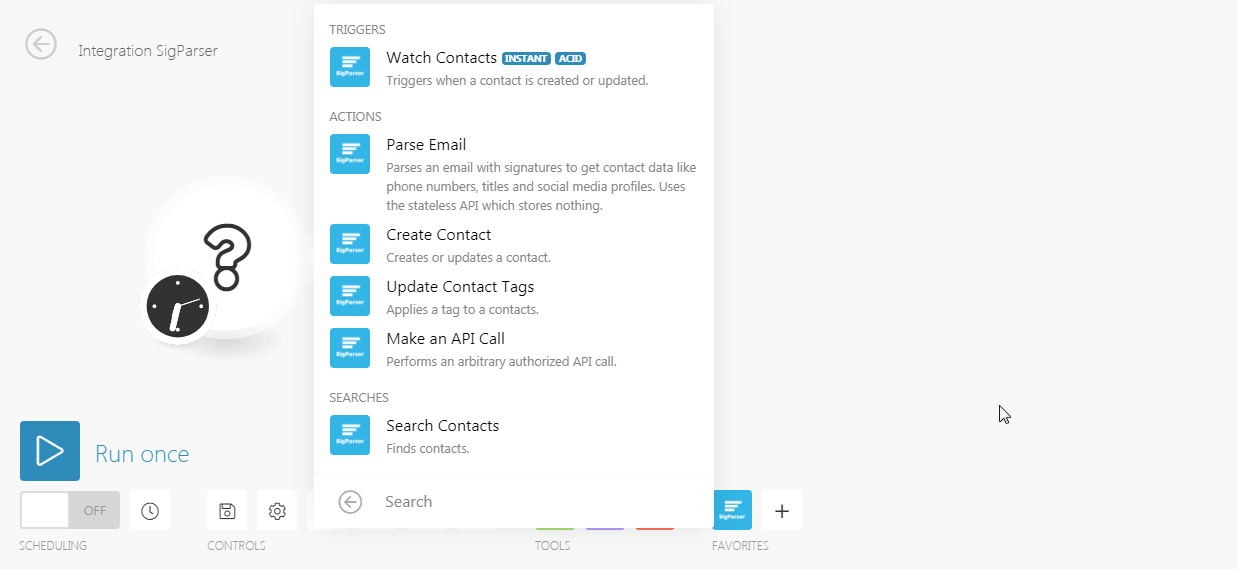Open scenario settings gear icon

(277, 511)
